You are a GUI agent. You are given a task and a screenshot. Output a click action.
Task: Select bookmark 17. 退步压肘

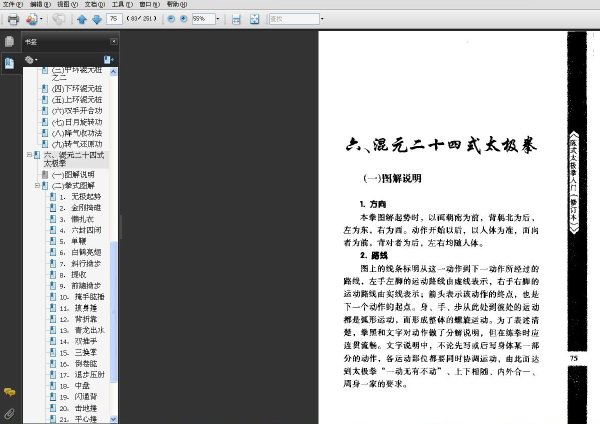82,375
